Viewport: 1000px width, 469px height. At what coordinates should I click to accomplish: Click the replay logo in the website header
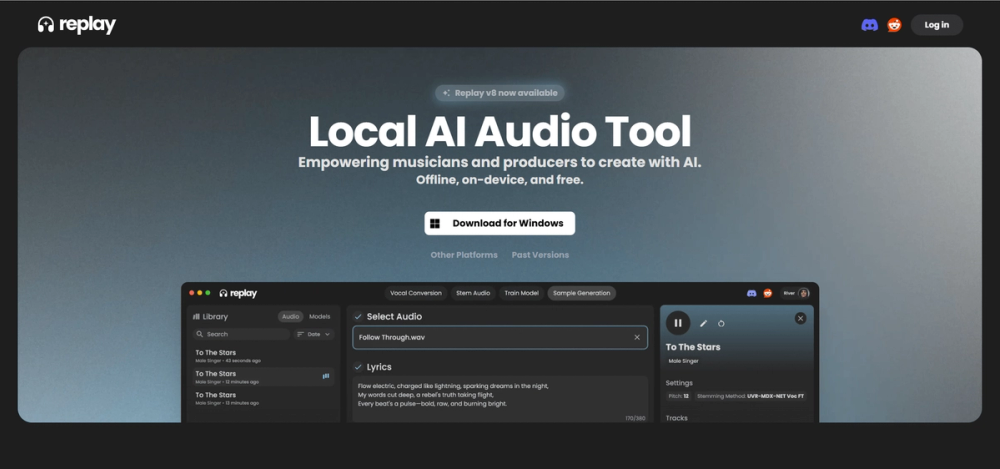77,25
